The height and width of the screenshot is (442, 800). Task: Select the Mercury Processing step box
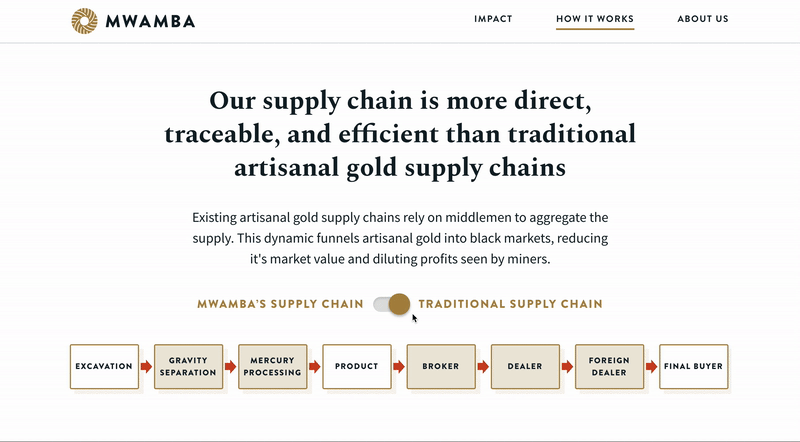(x=273, y=366)
